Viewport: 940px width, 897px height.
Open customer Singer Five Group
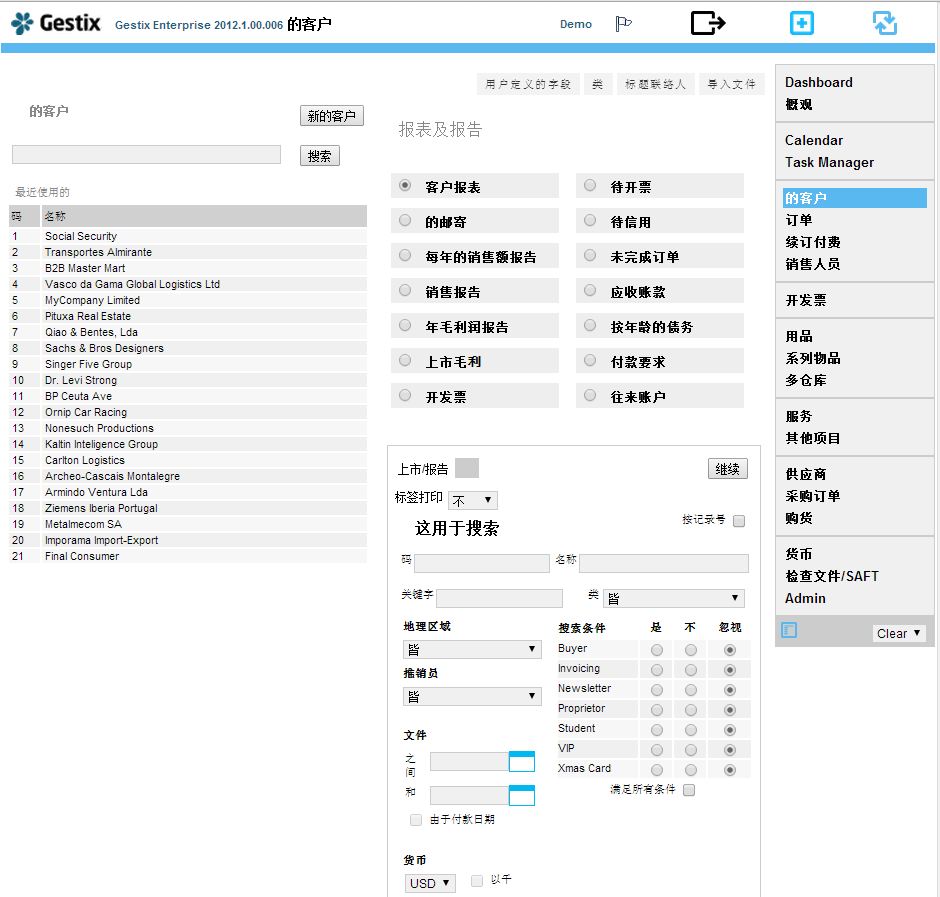click(x=88, y=364)
